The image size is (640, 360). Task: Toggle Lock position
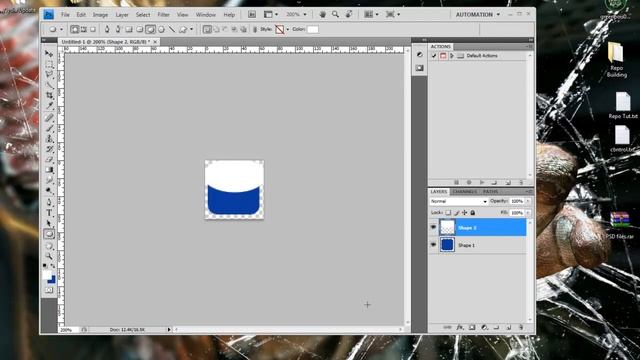coord(464,213)
